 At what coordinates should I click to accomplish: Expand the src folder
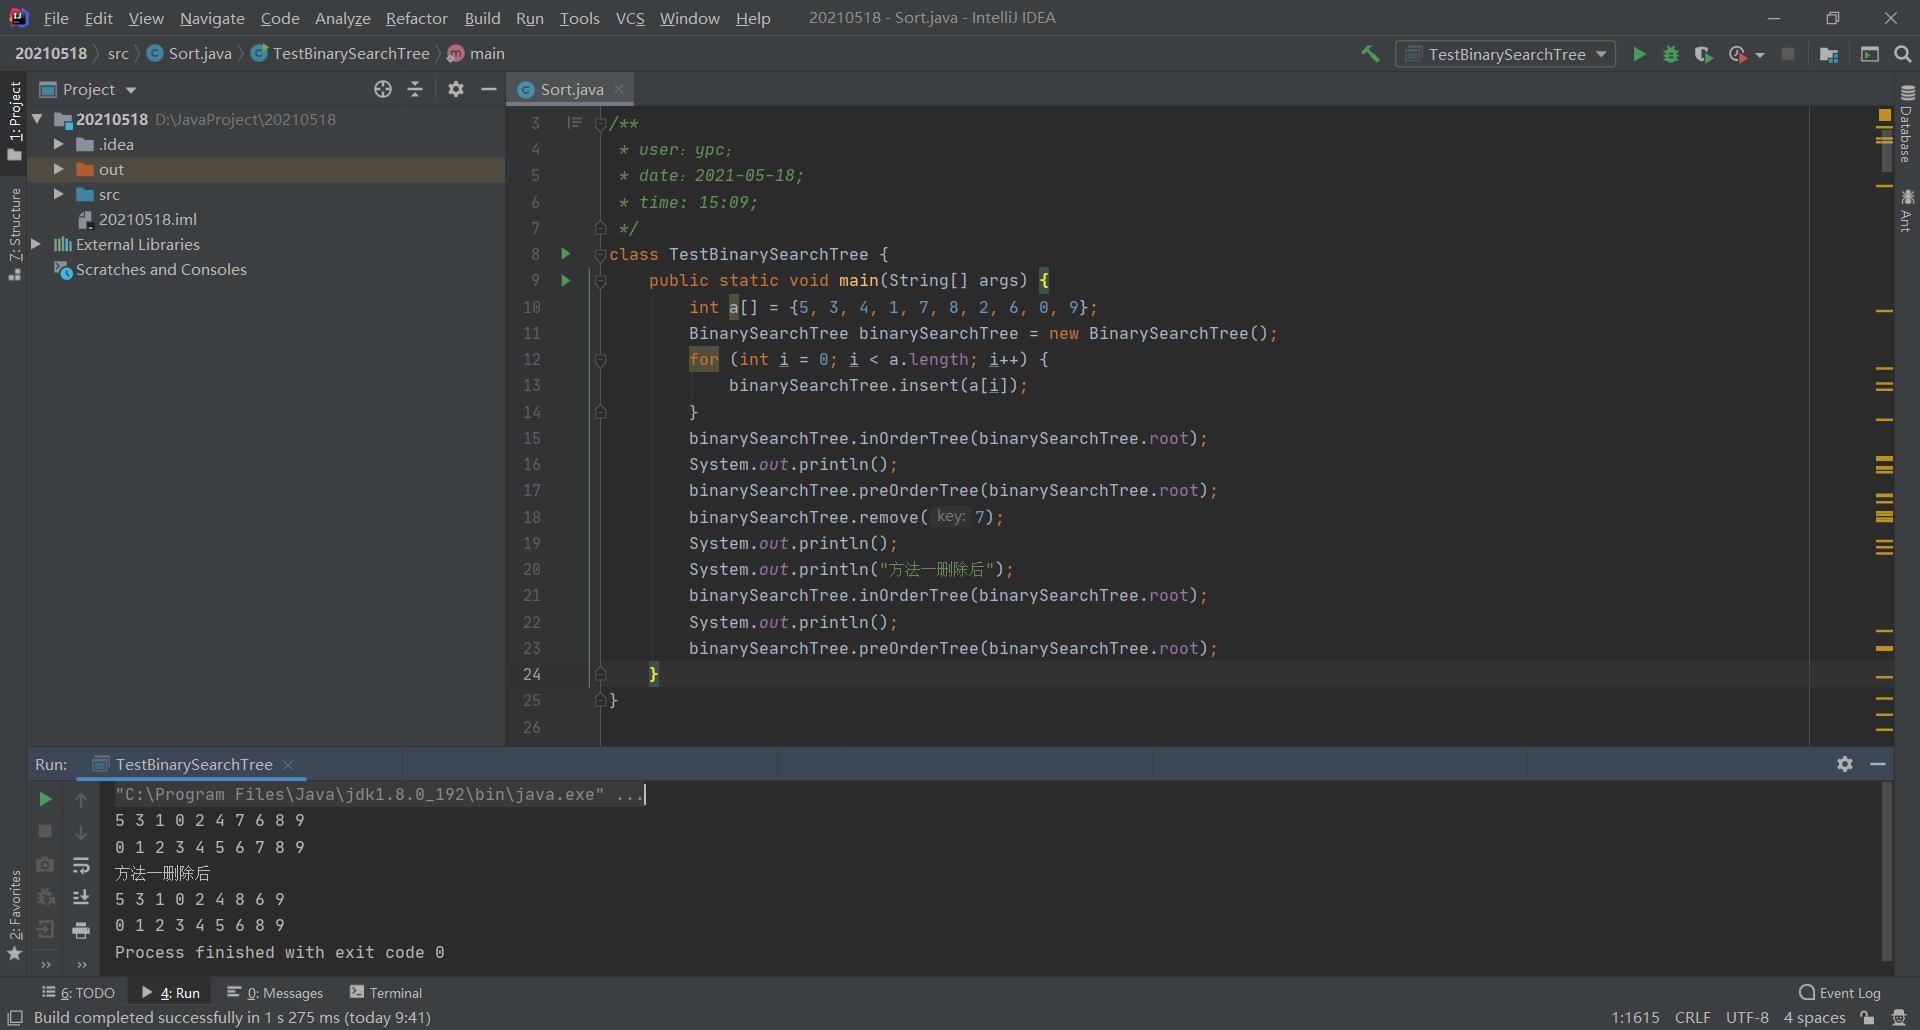point(59,194)
